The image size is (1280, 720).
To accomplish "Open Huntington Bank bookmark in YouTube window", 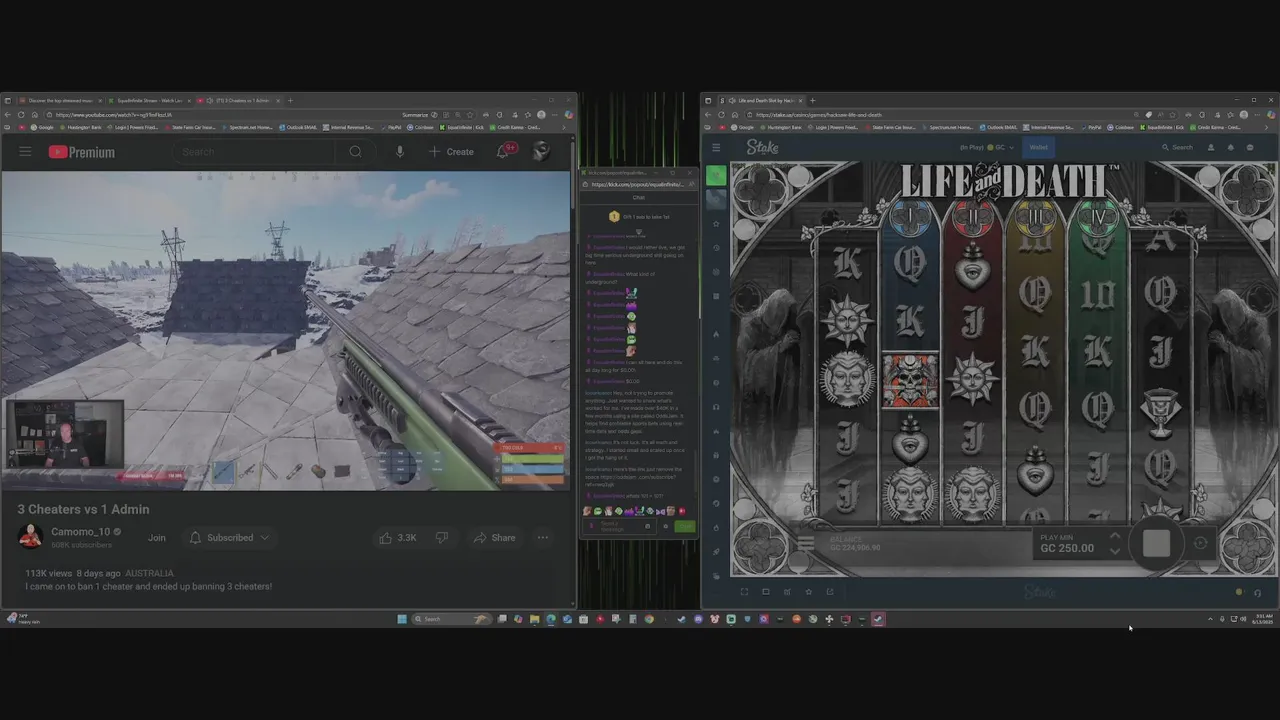I will (80, 127).
